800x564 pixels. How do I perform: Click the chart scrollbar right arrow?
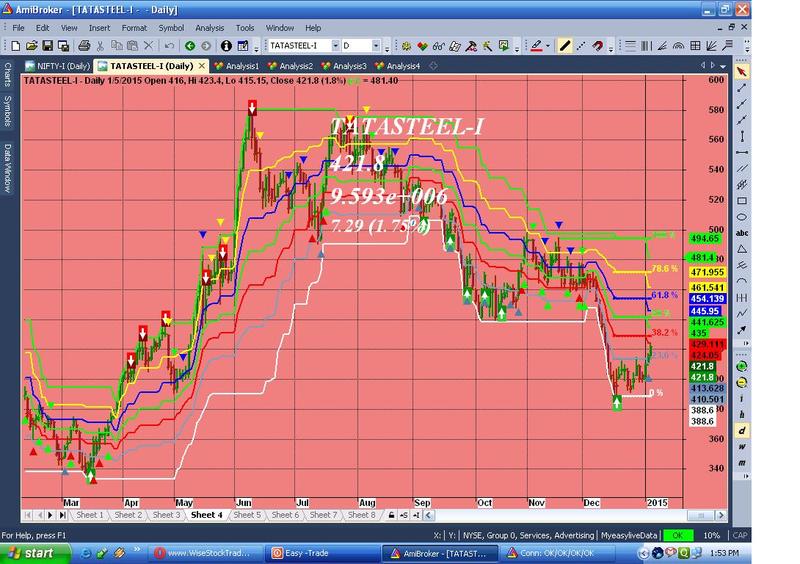coord(721,515)
